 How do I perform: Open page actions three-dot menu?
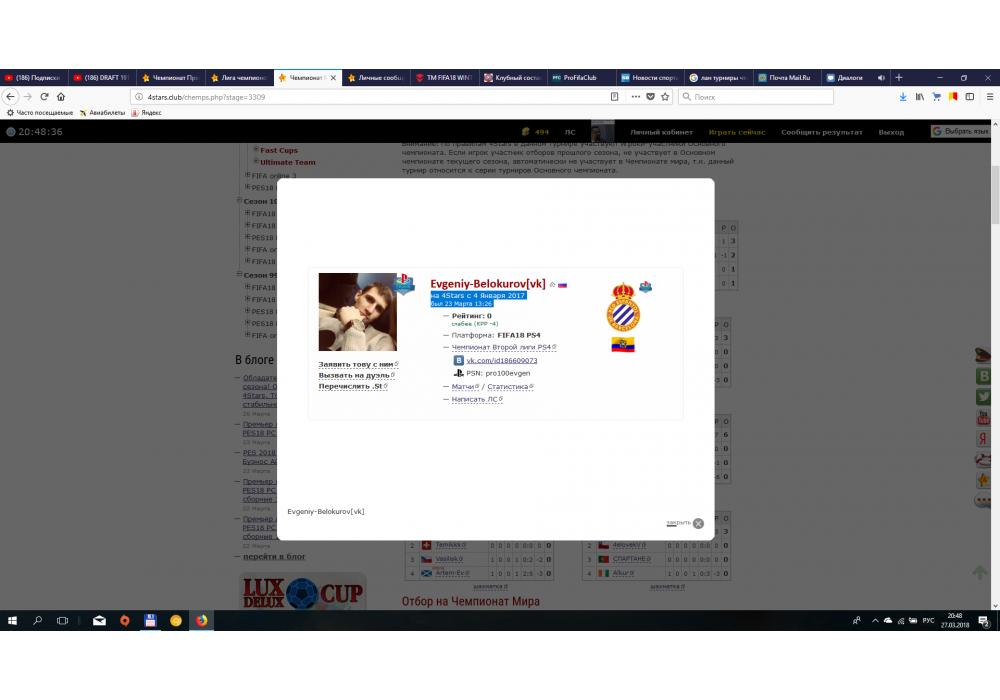click(635, 97)
